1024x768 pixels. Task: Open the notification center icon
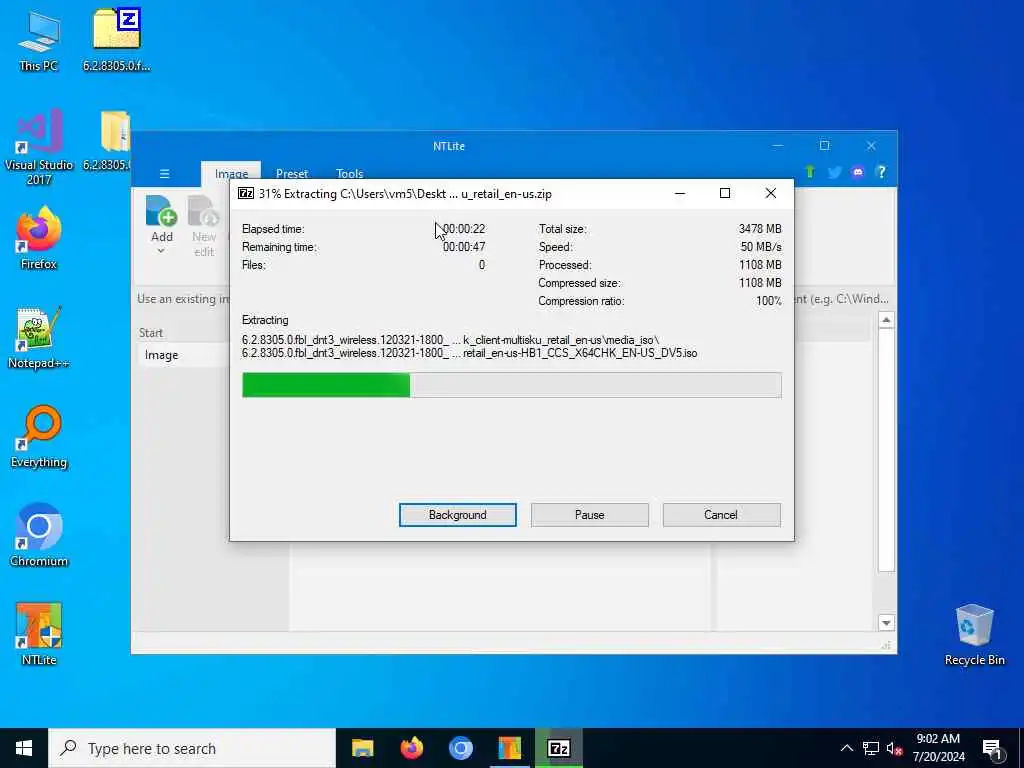point(992,749)
